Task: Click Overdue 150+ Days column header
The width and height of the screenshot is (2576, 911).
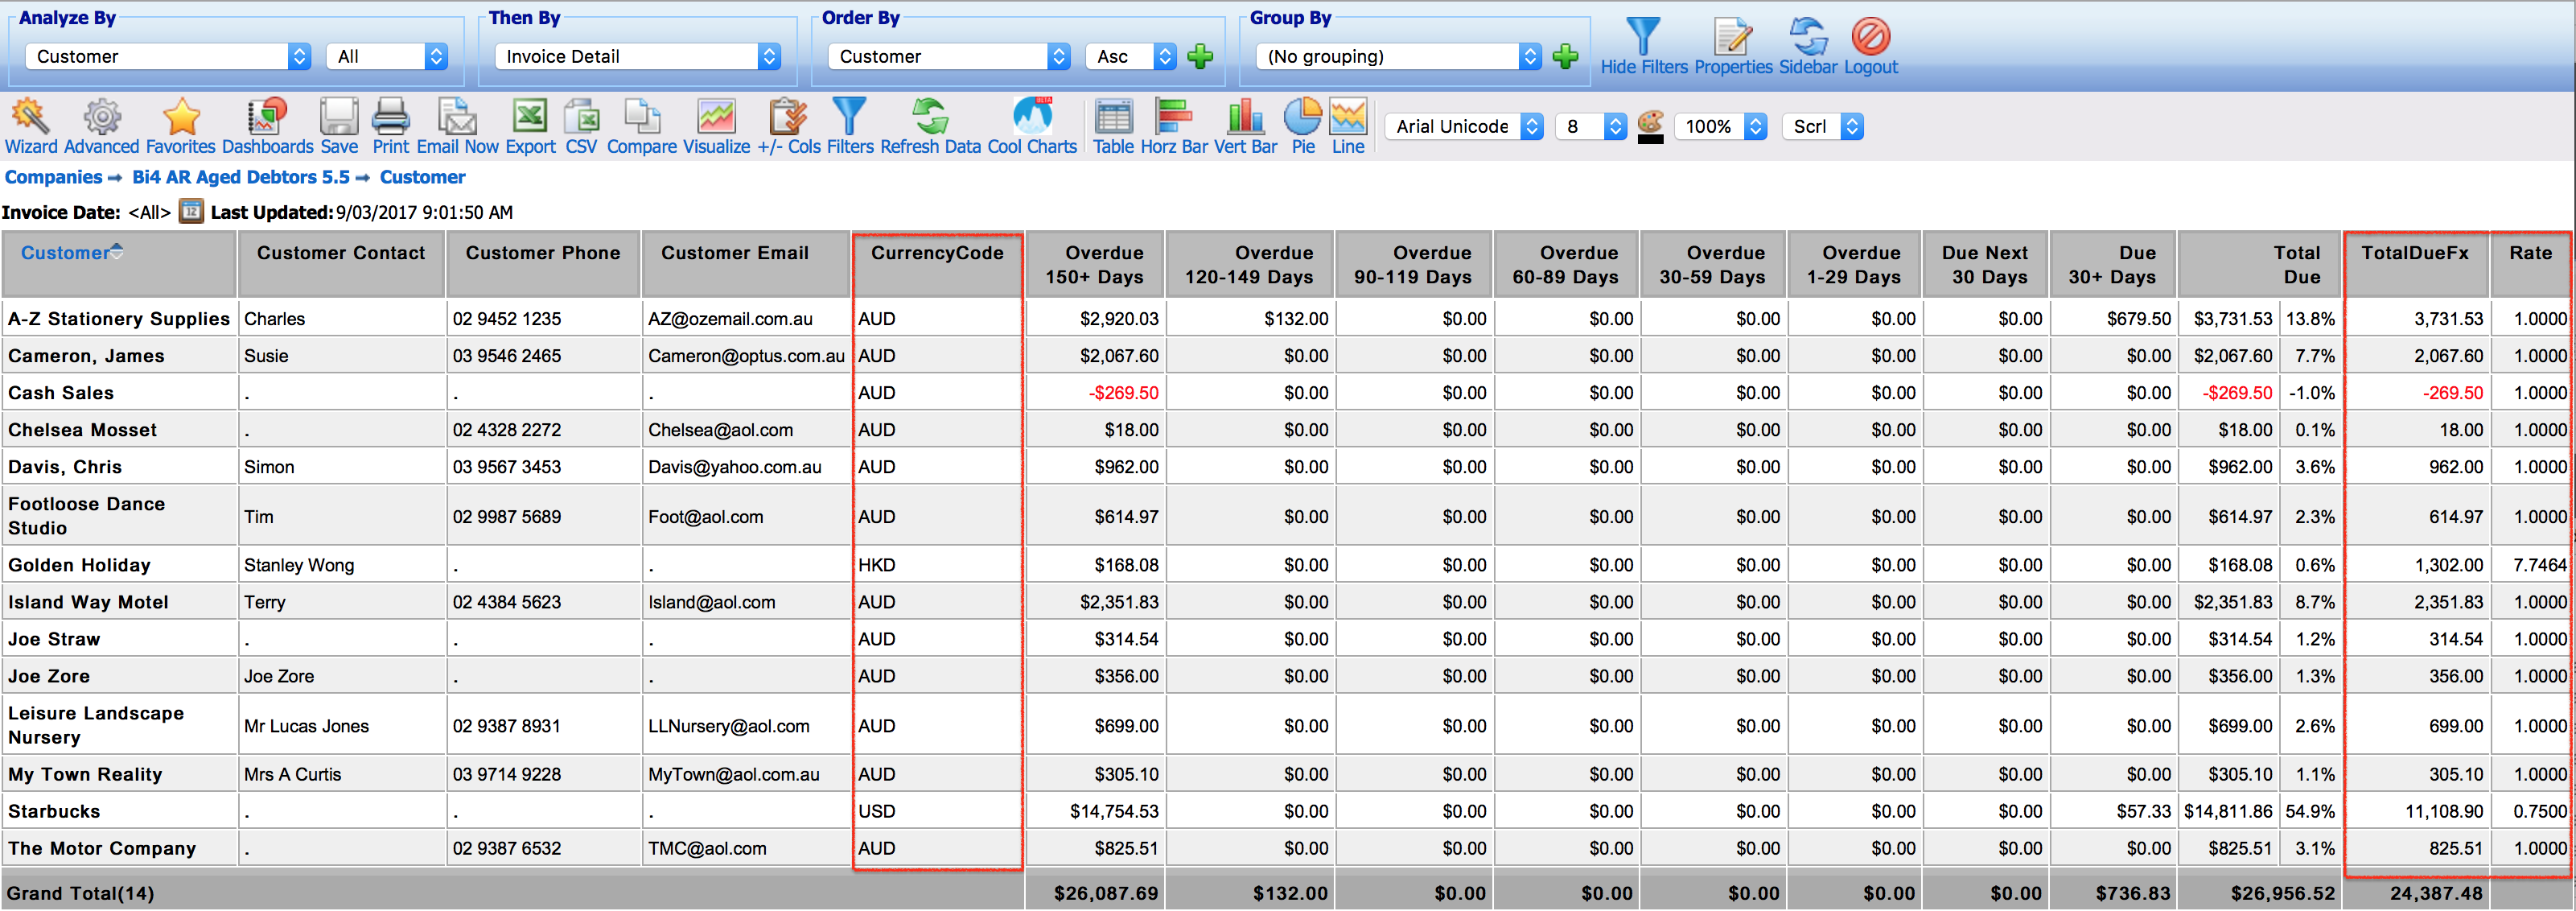Action: coord(1094,265)
